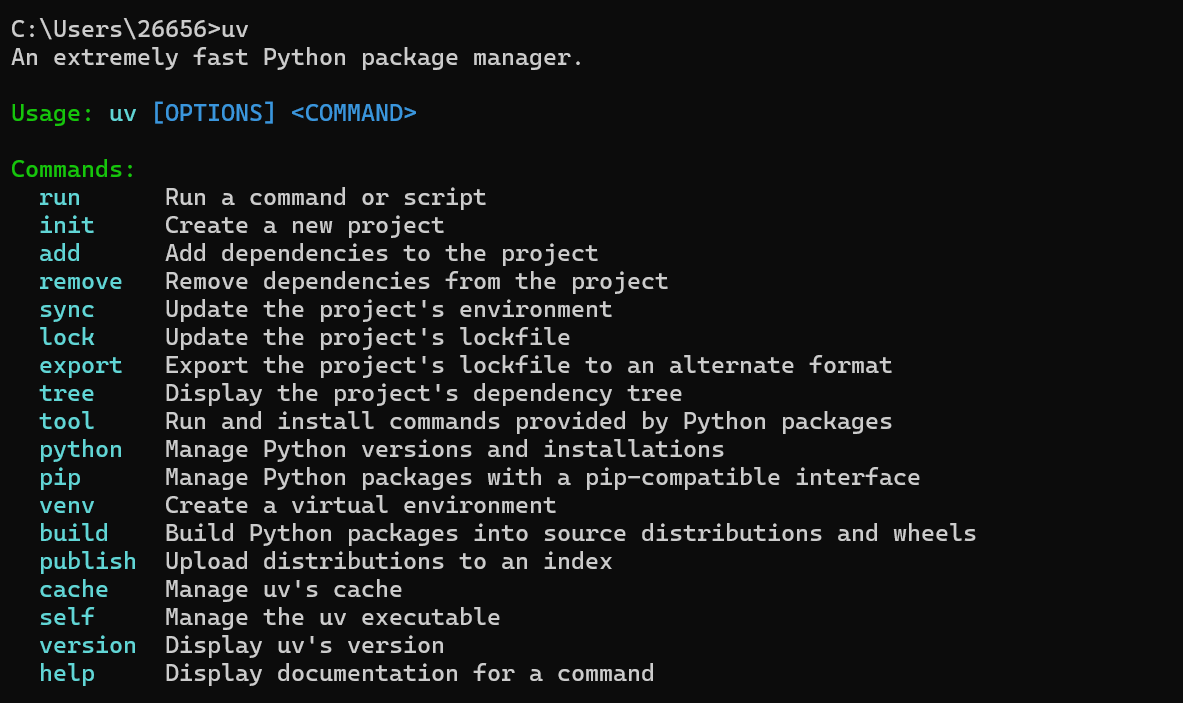Click the 'C:\Users\26656>uv' prompt line
The image size is (1183, 703).
130,29
